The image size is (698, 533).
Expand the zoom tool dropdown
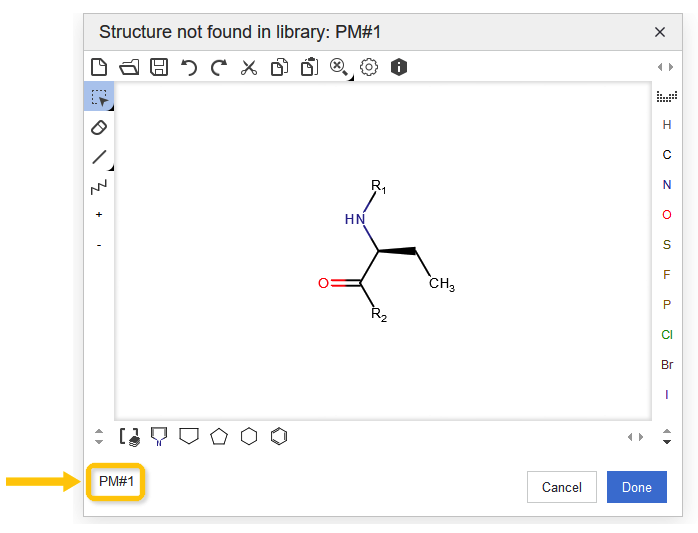pyautogui.click(x=340, y=67)
